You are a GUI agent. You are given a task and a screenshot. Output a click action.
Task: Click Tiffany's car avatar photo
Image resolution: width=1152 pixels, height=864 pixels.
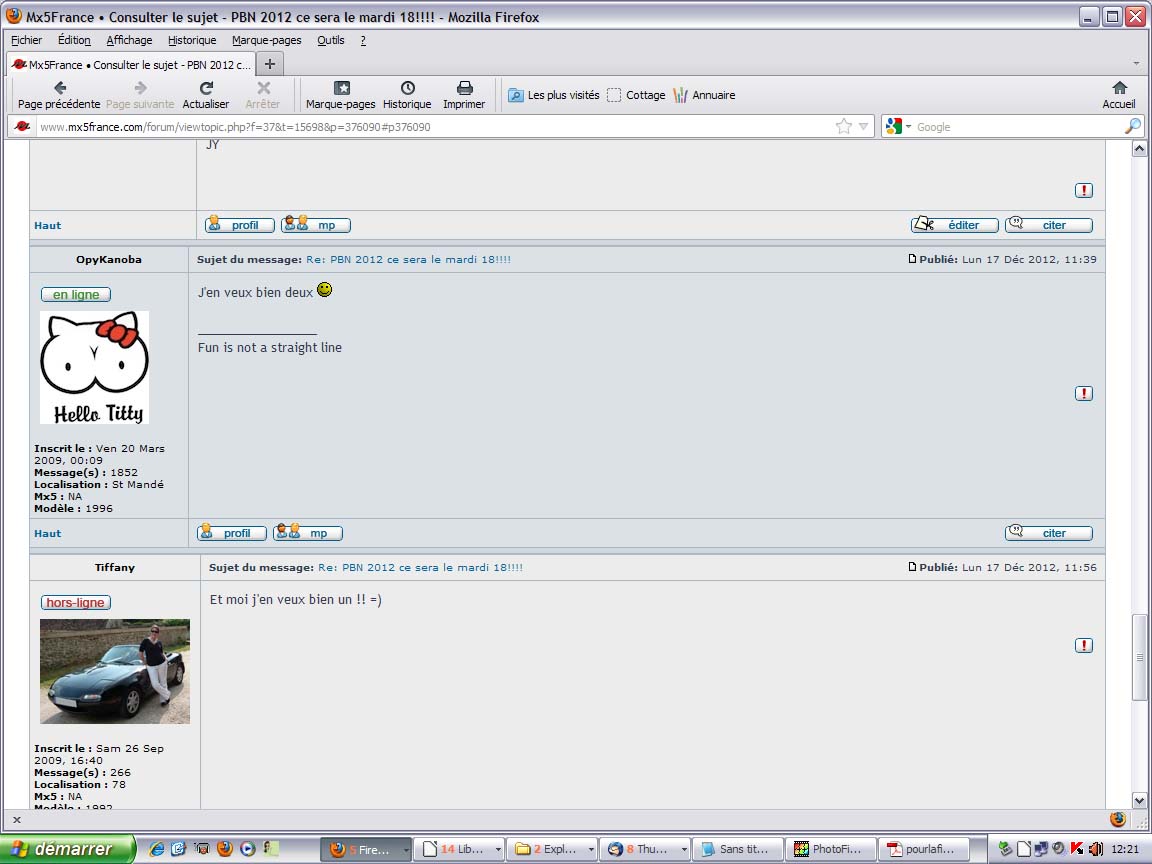point(115,672)
